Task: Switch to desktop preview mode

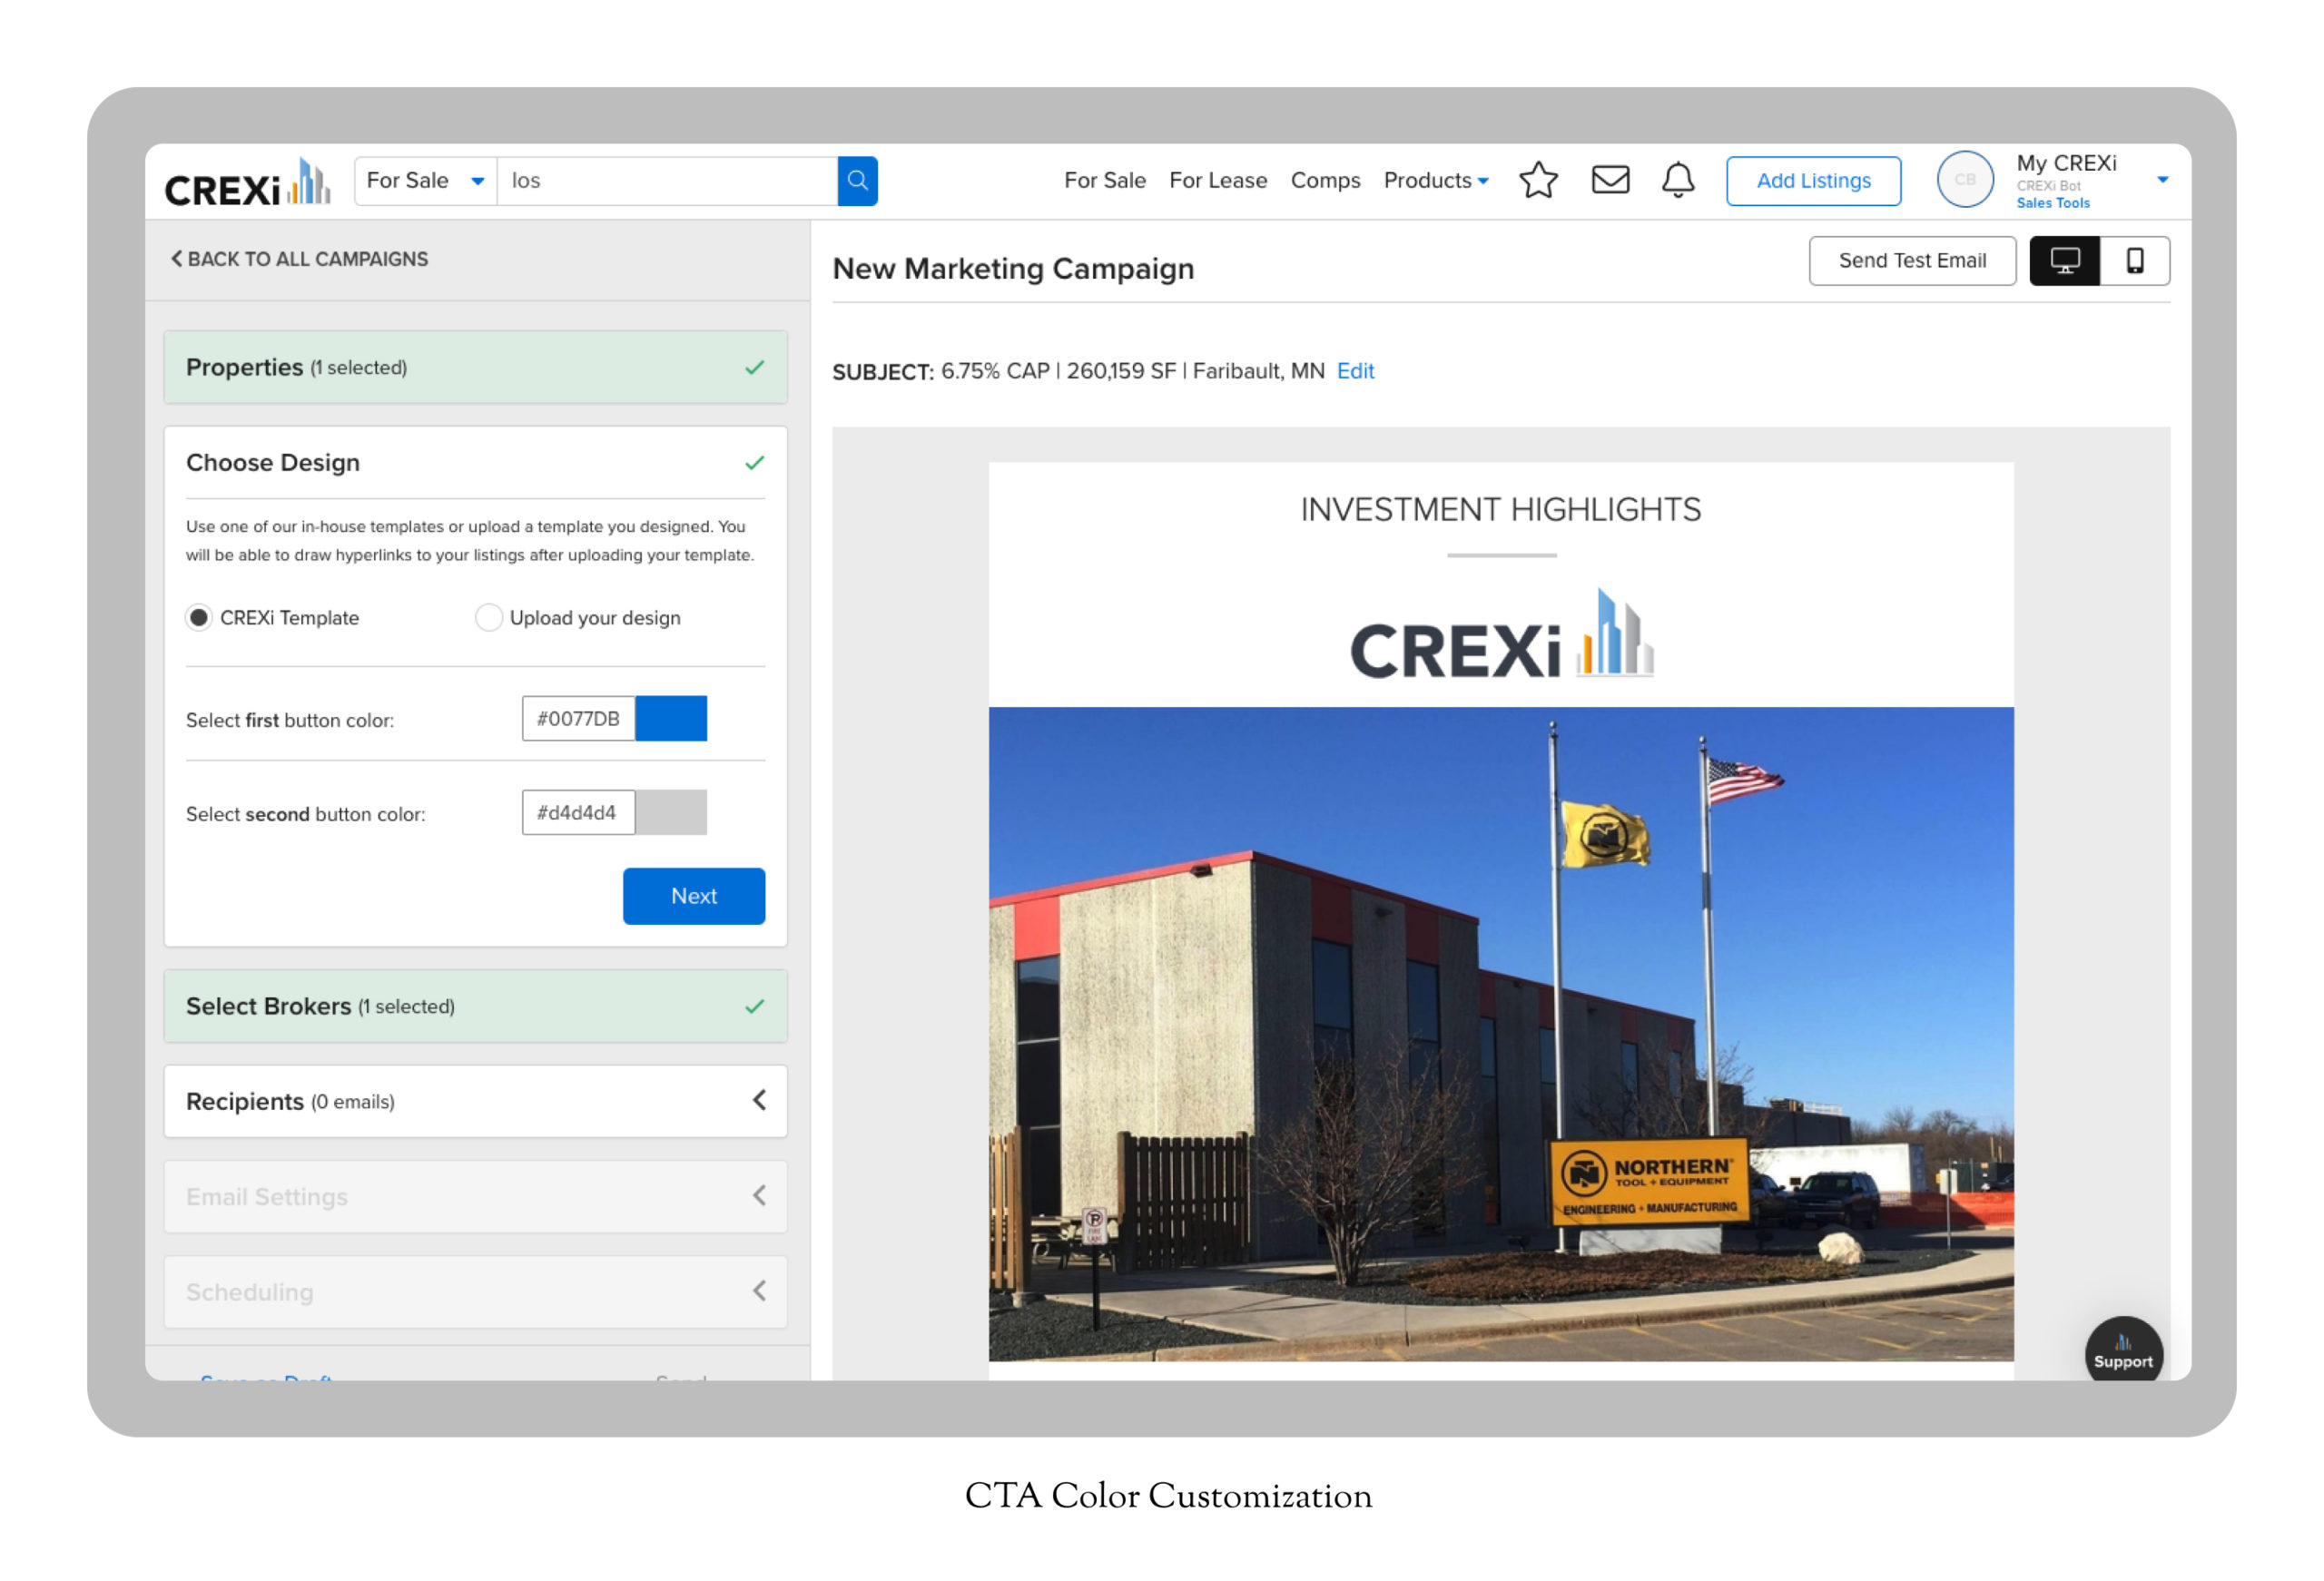Action: coord(2064,261)
